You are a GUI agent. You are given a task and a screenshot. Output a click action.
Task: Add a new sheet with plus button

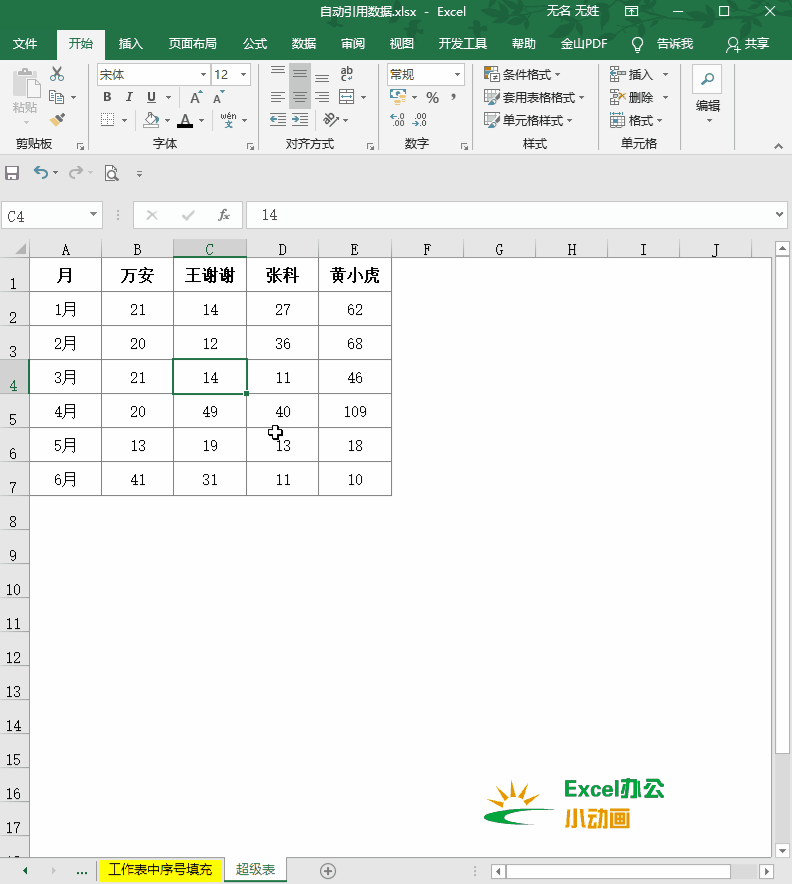coord(328,871)
